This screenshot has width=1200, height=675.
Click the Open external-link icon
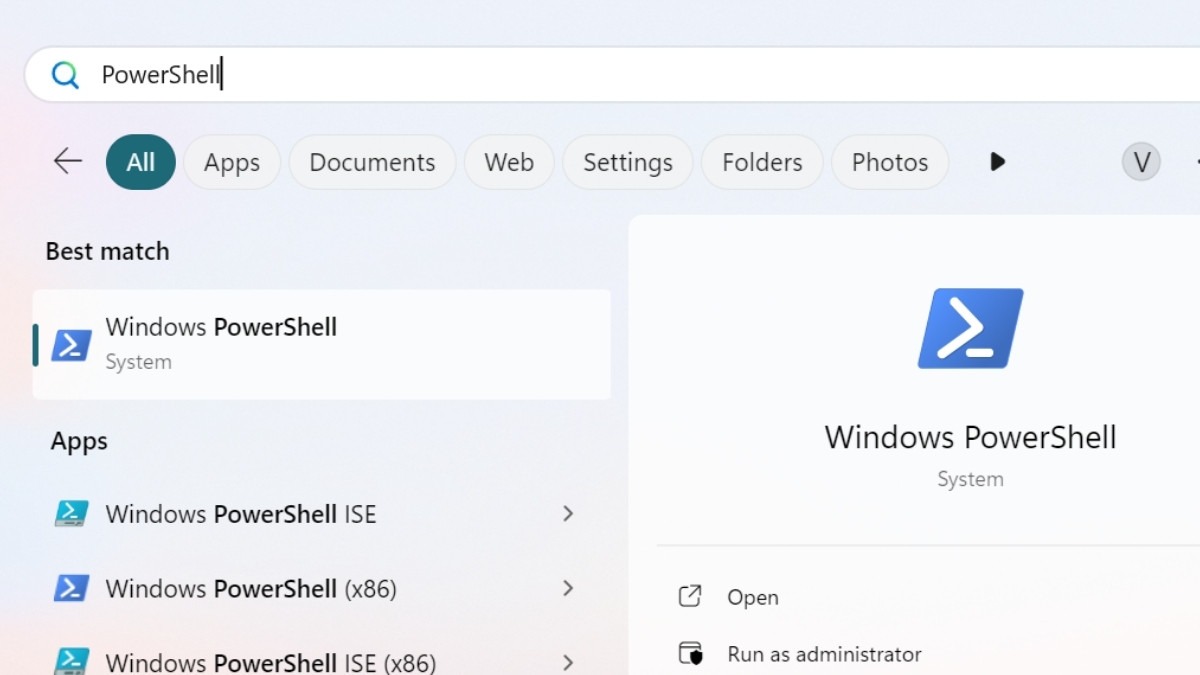(690, 597)
